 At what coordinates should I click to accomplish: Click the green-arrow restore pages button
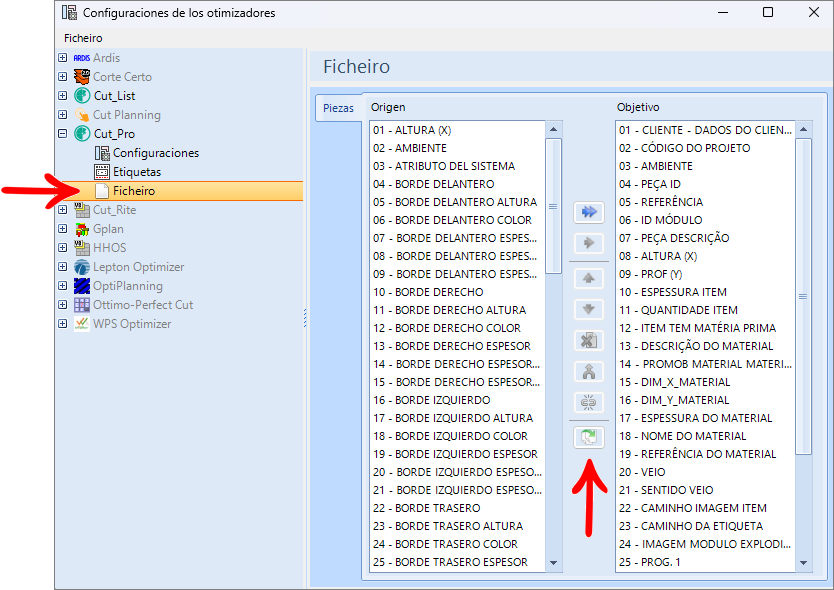pos(589,438)
